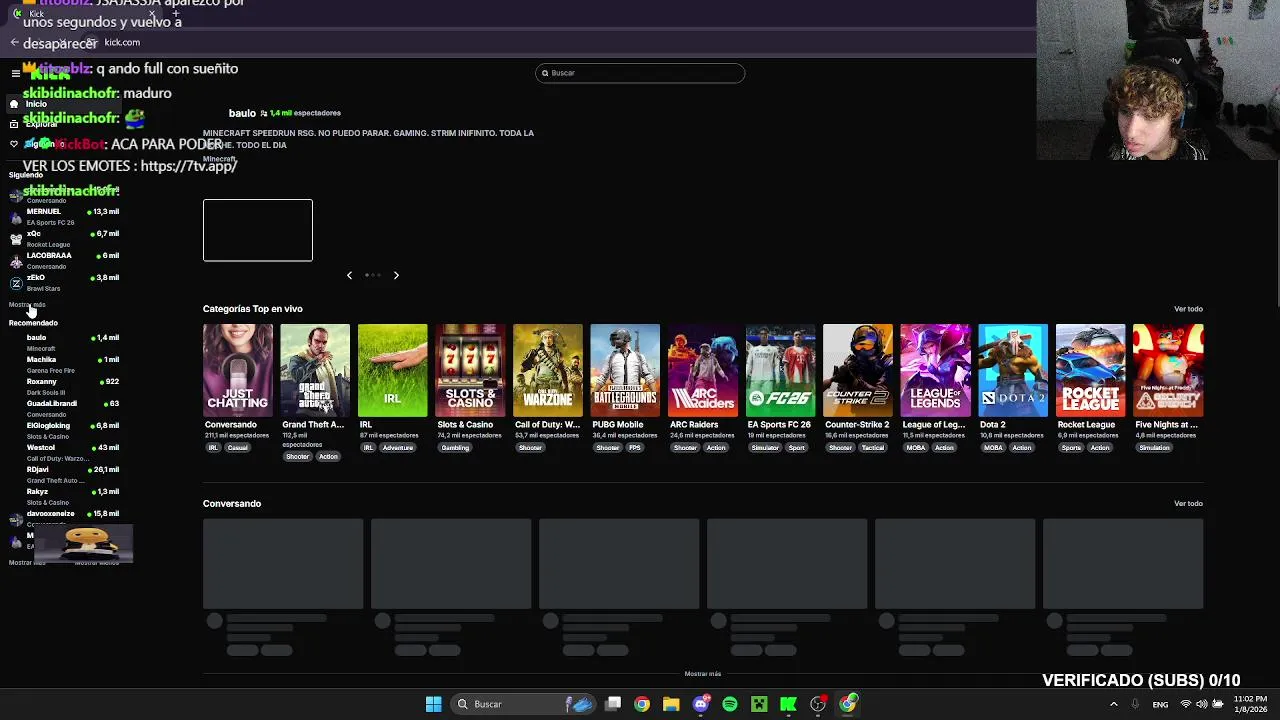Open Just Chatting category card
The width and height of the screenshot is (1280, 720).
coord(237,370)
